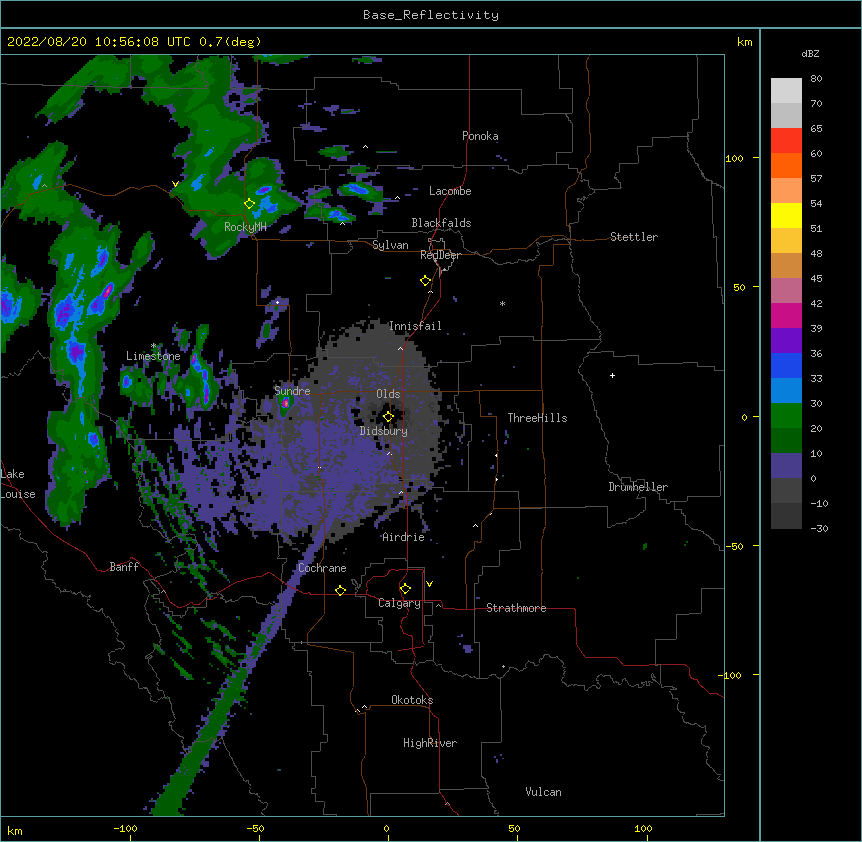Click the Airdrie city label

[x=403, y=537]
